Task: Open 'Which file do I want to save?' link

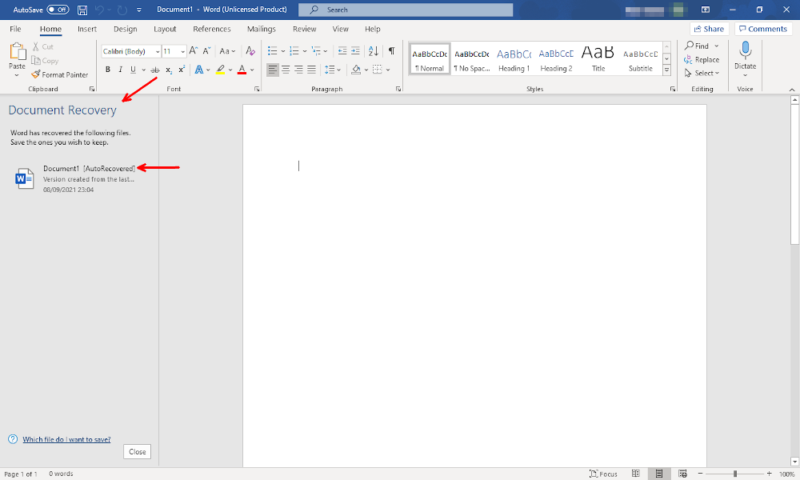Action: [66, 440]
